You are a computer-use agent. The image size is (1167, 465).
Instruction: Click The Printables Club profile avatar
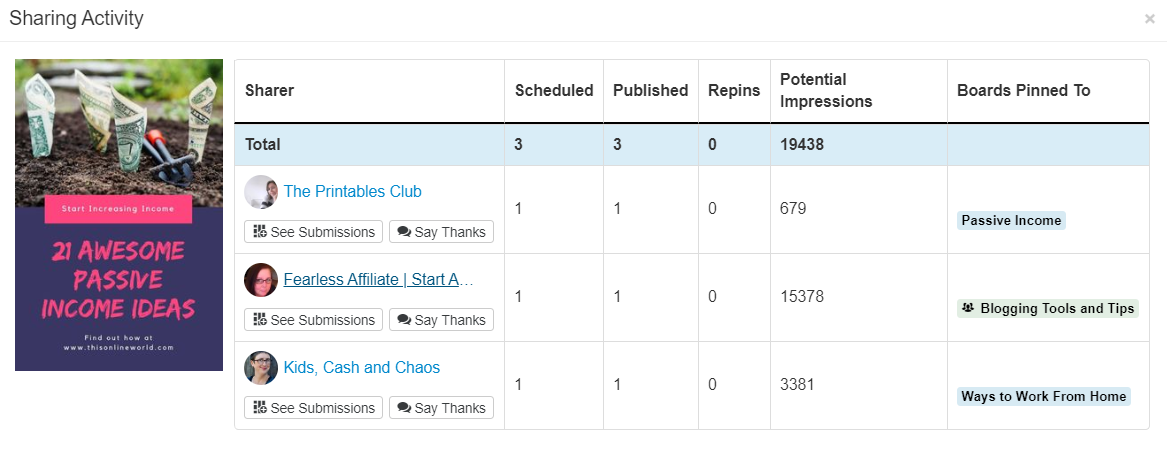261,192
